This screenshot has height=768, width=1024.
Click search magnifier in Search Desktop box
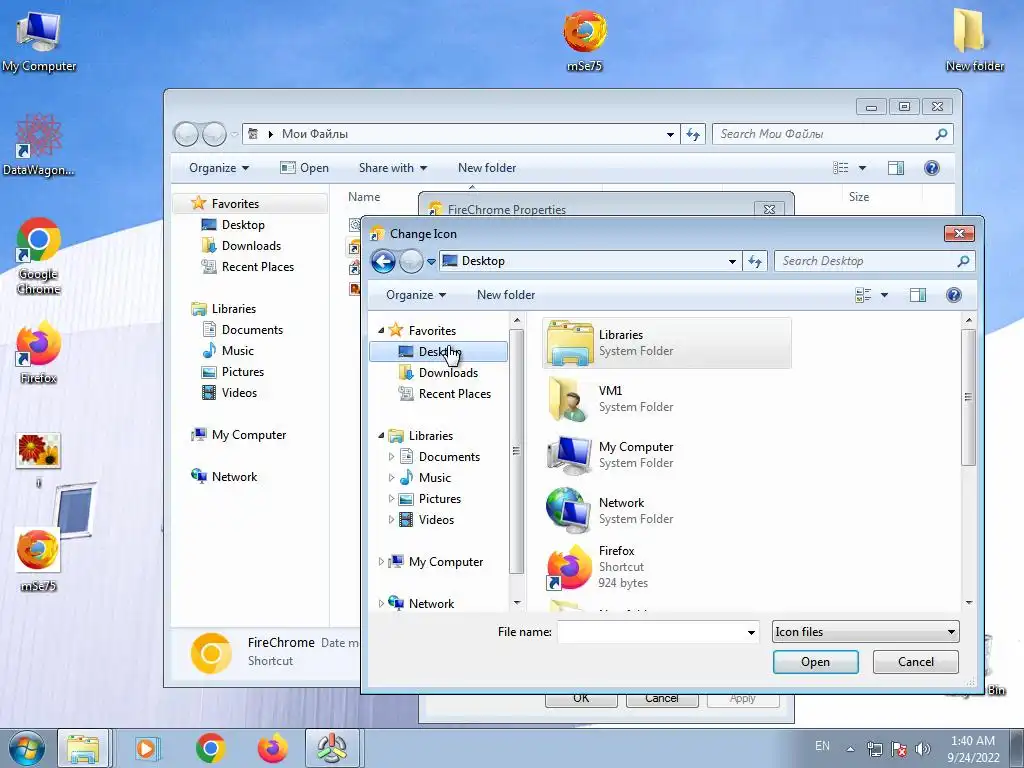tap(963, 261)
